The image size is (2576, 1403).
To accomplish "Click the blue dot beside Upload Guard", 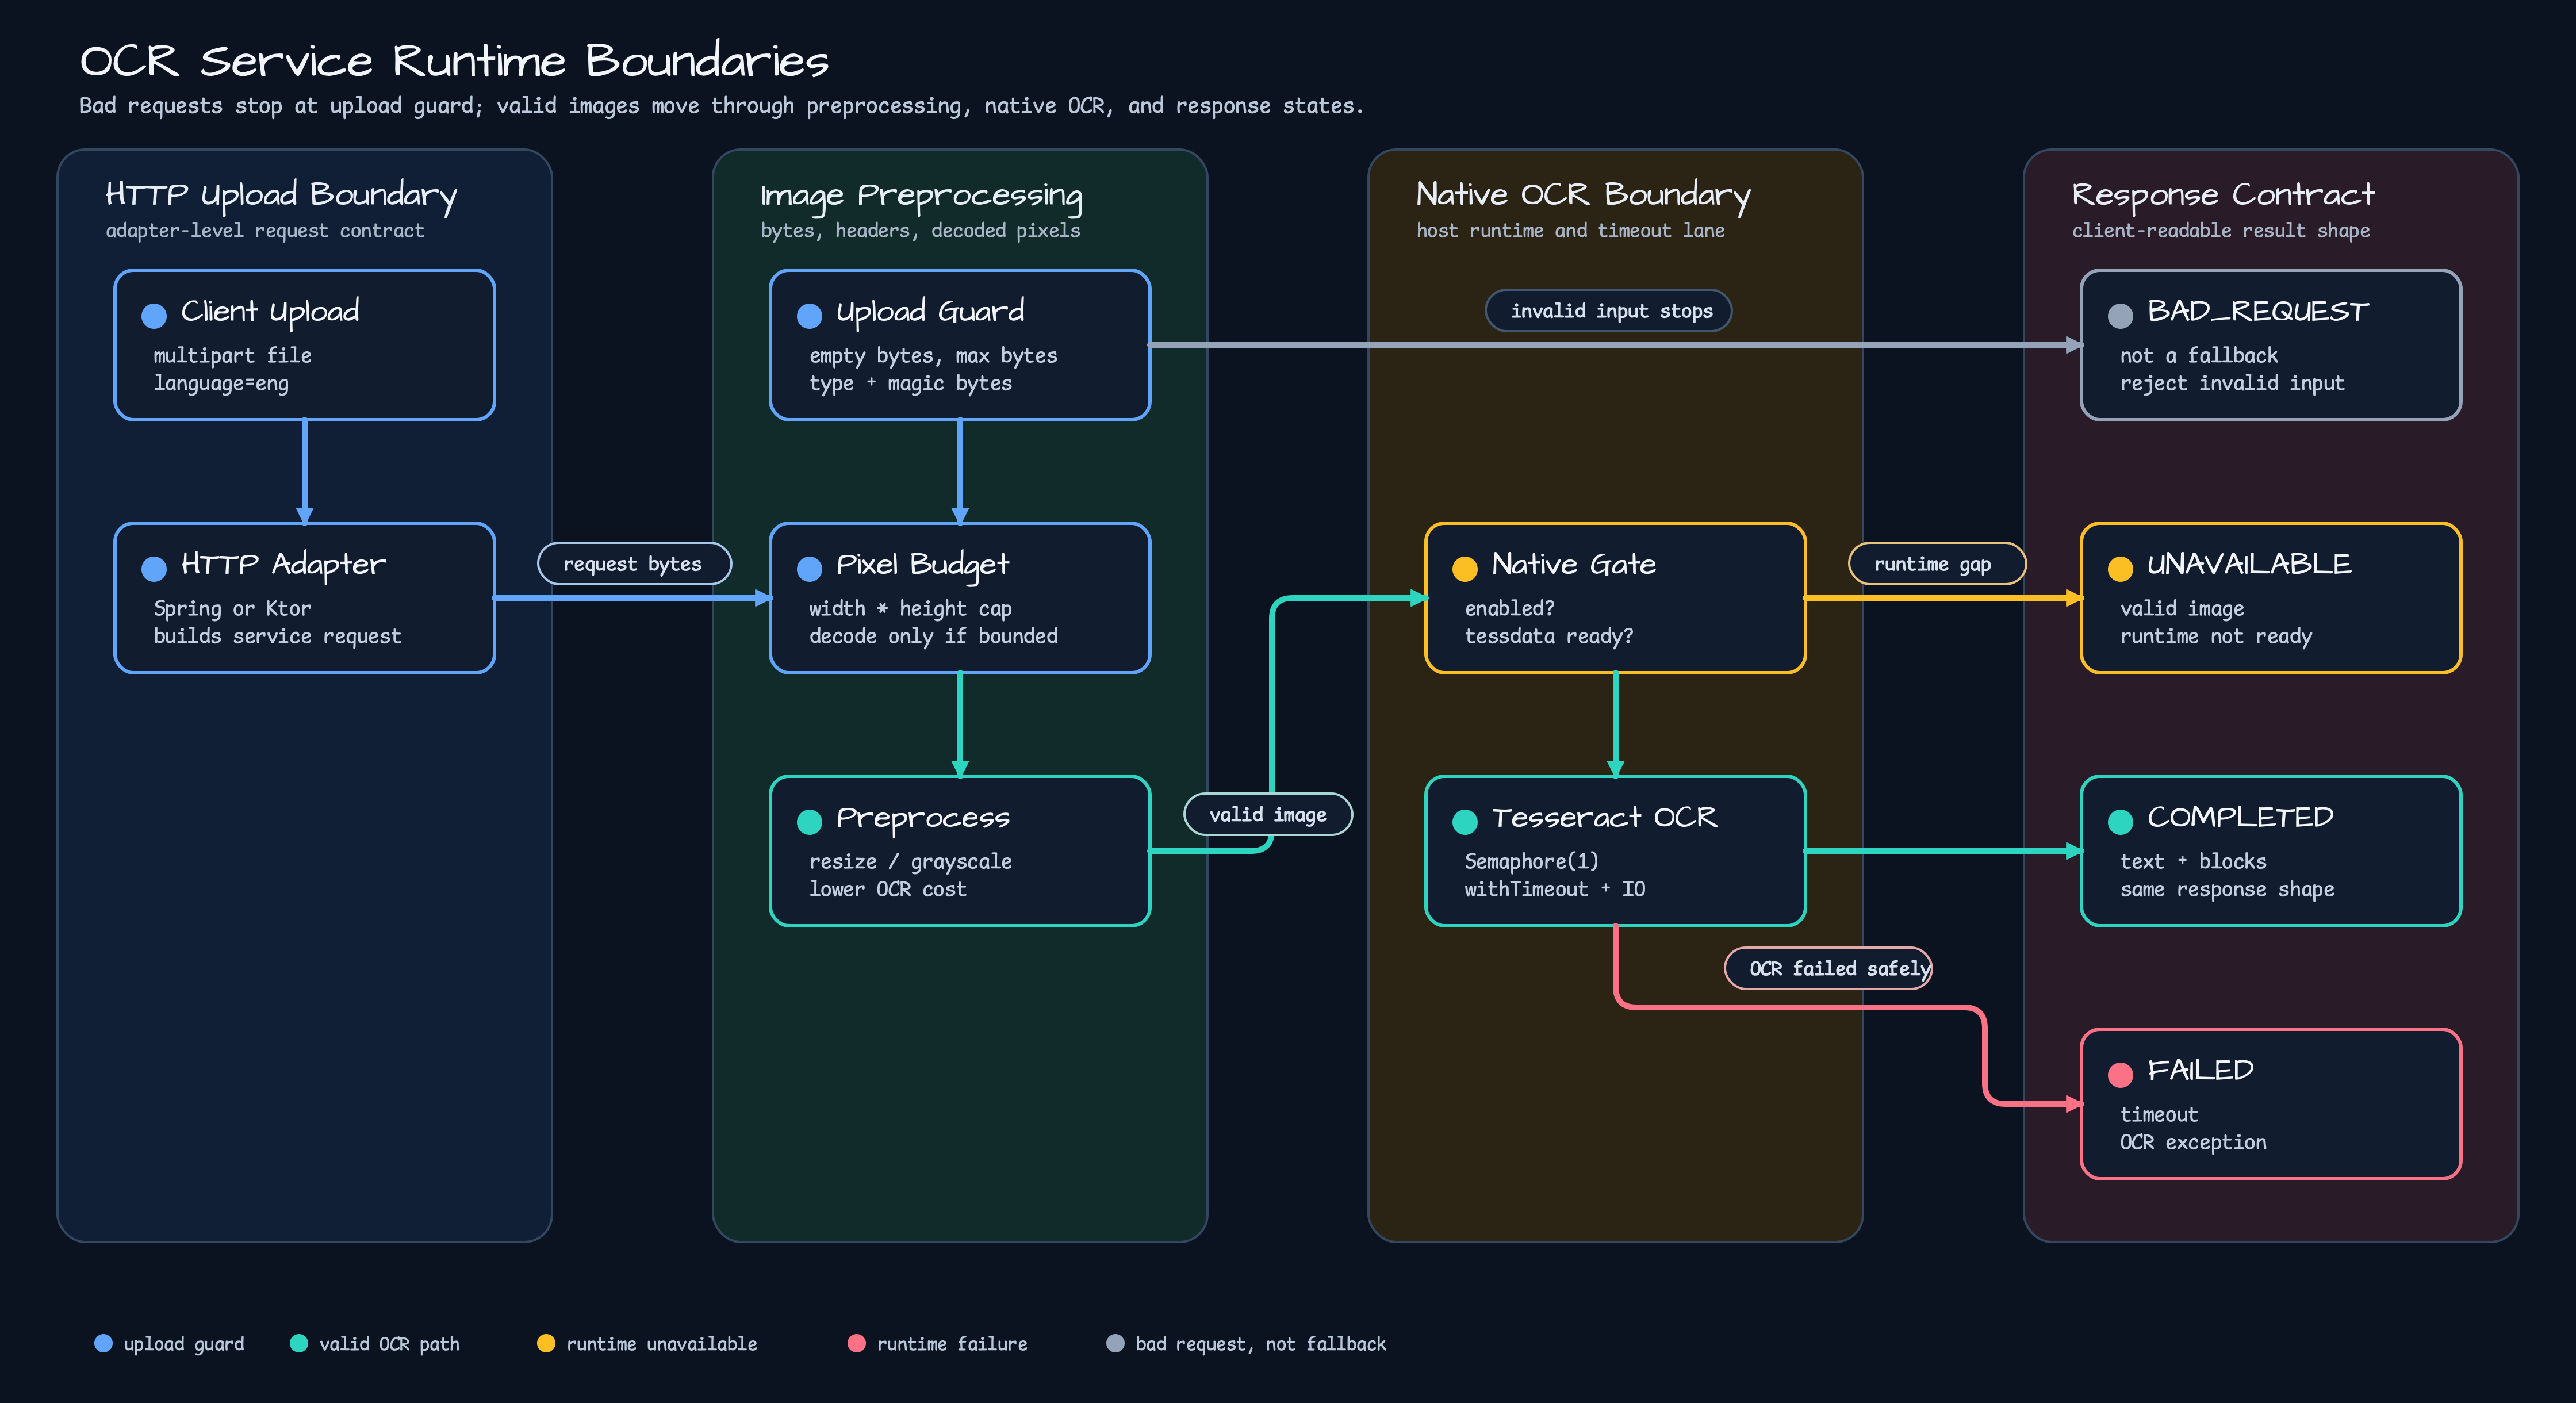I will [x=809, y=316].
